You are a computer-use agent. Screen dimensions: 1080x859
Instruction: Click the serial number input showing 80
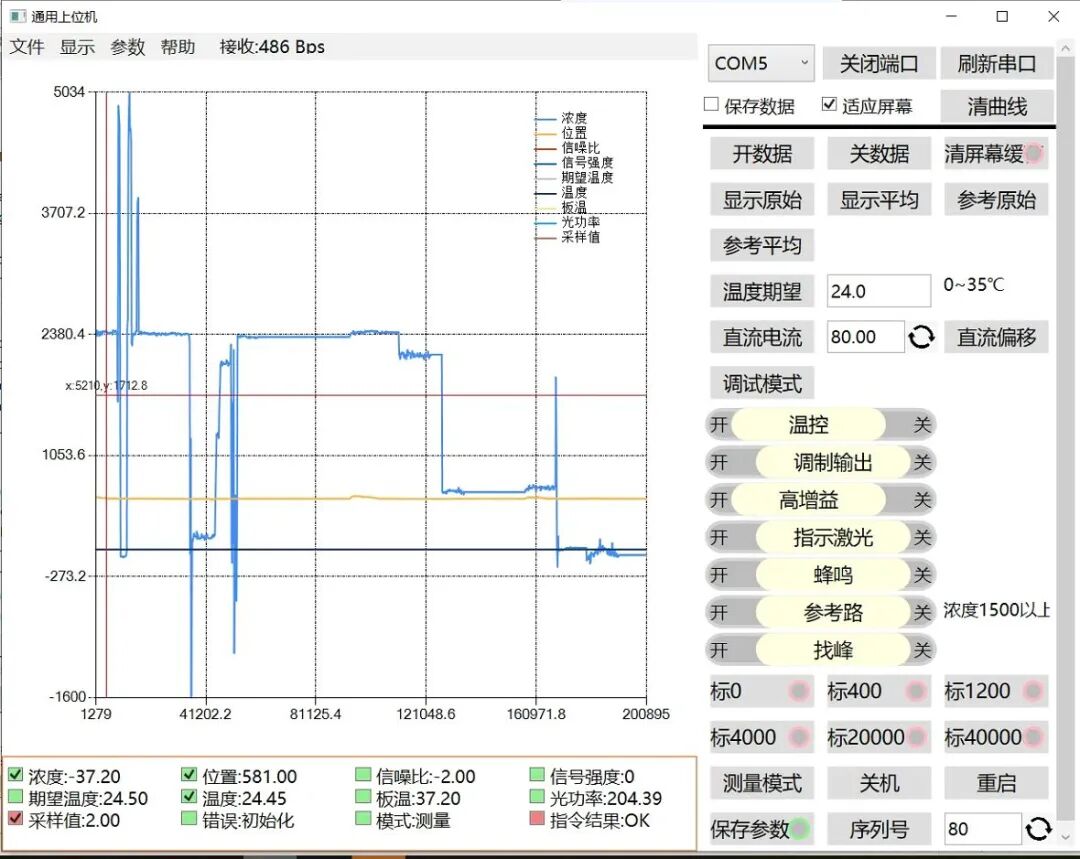983,829
